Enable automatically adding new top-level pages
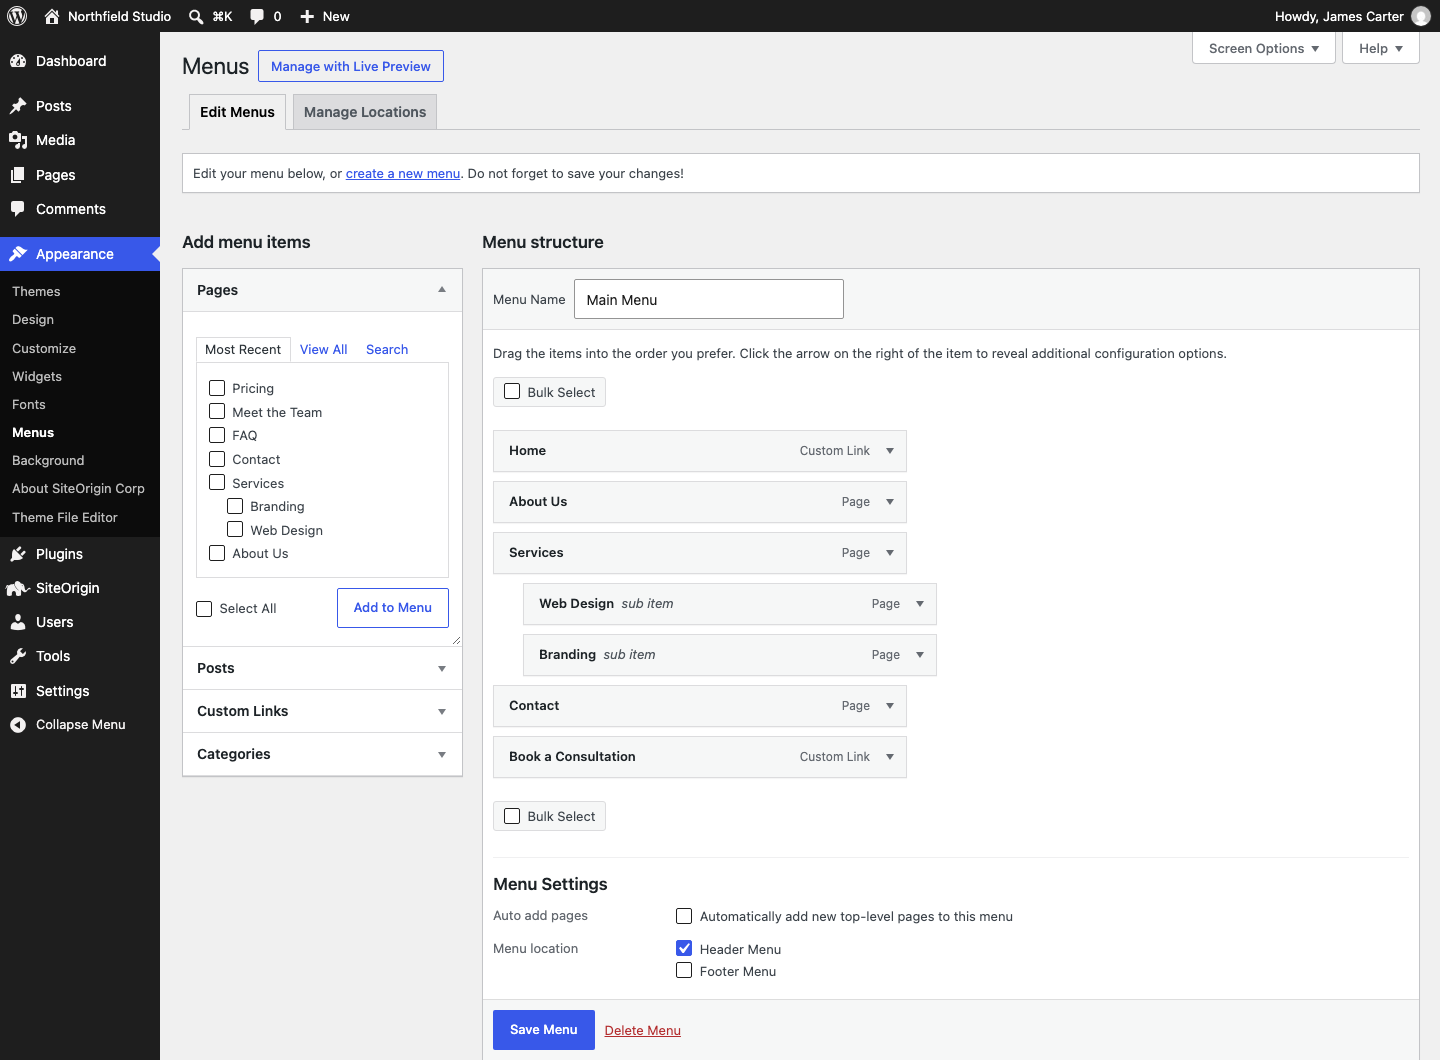1440x1060 pixels. (x=684, y=916)
